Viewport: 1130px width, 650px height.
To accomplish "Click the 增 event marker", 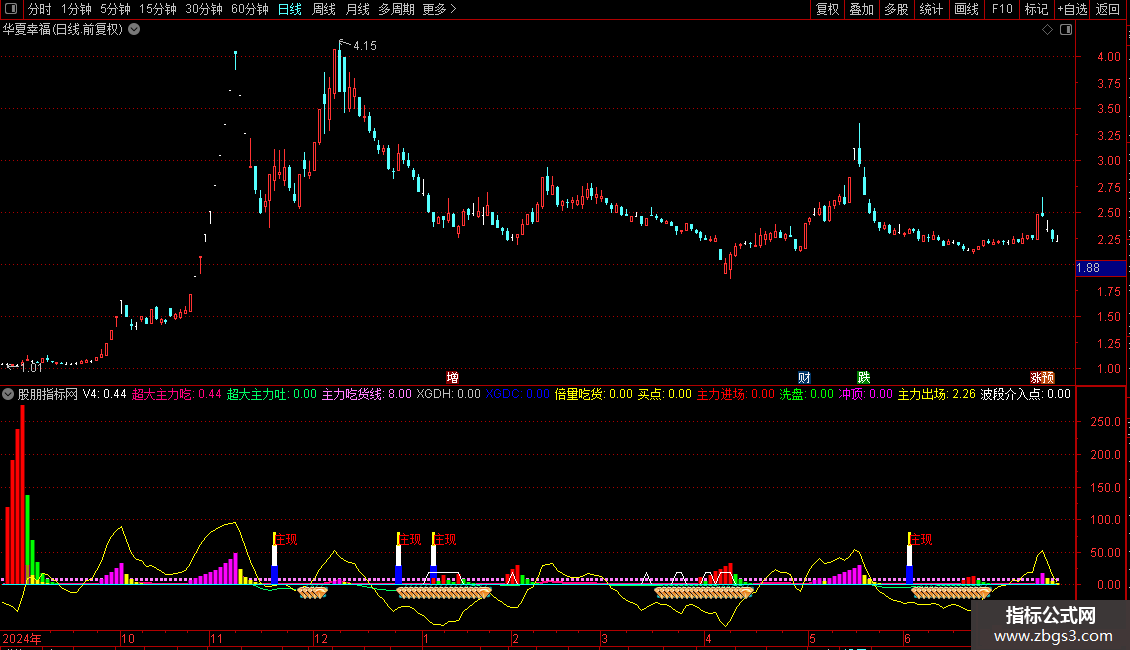I will click(x=453, y=377).
